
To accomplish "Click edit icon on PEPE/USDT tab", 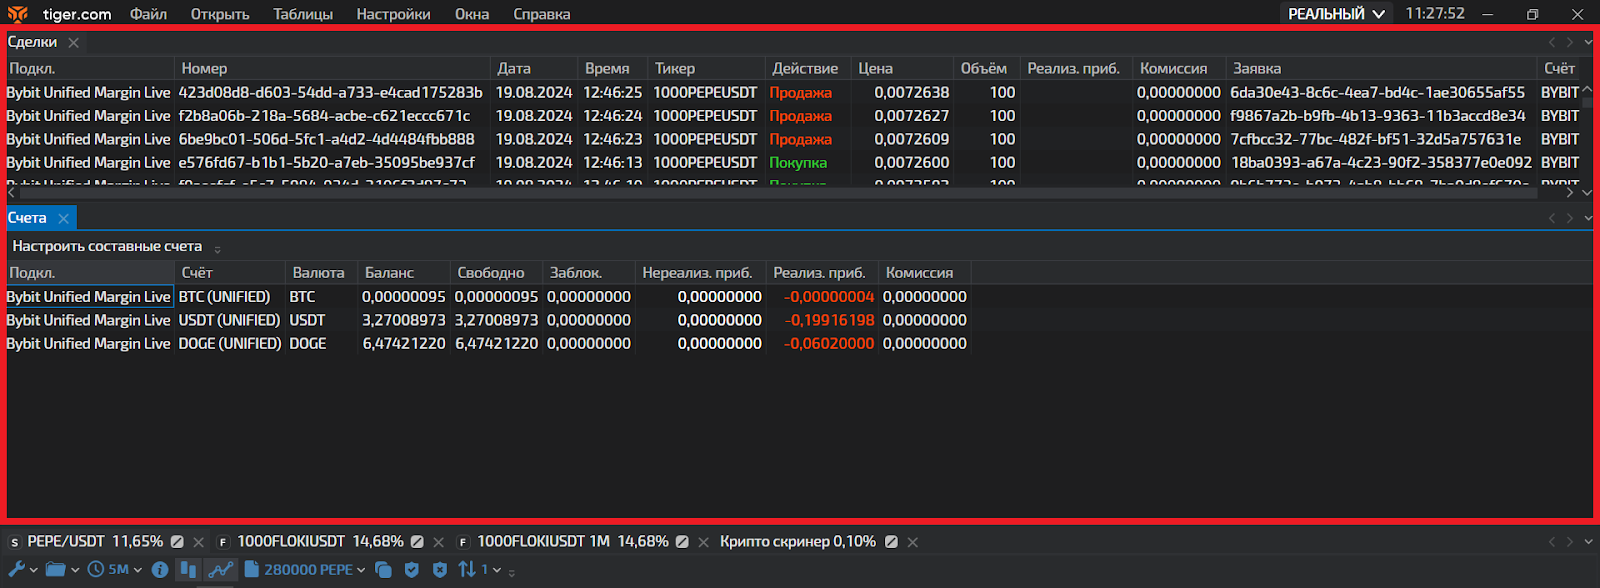I will coord(177,542).
